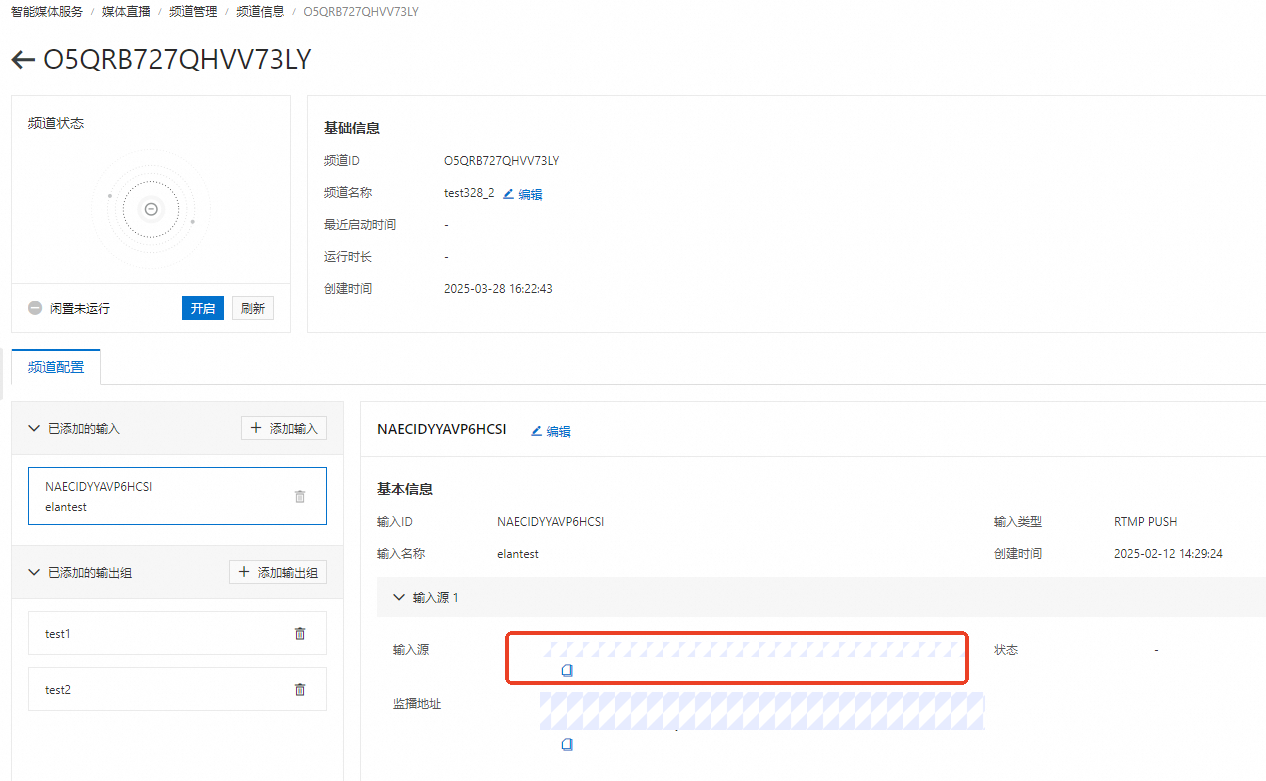Click the input creation time 2025-02-12 14:29:24

[x=1169, y=553]
